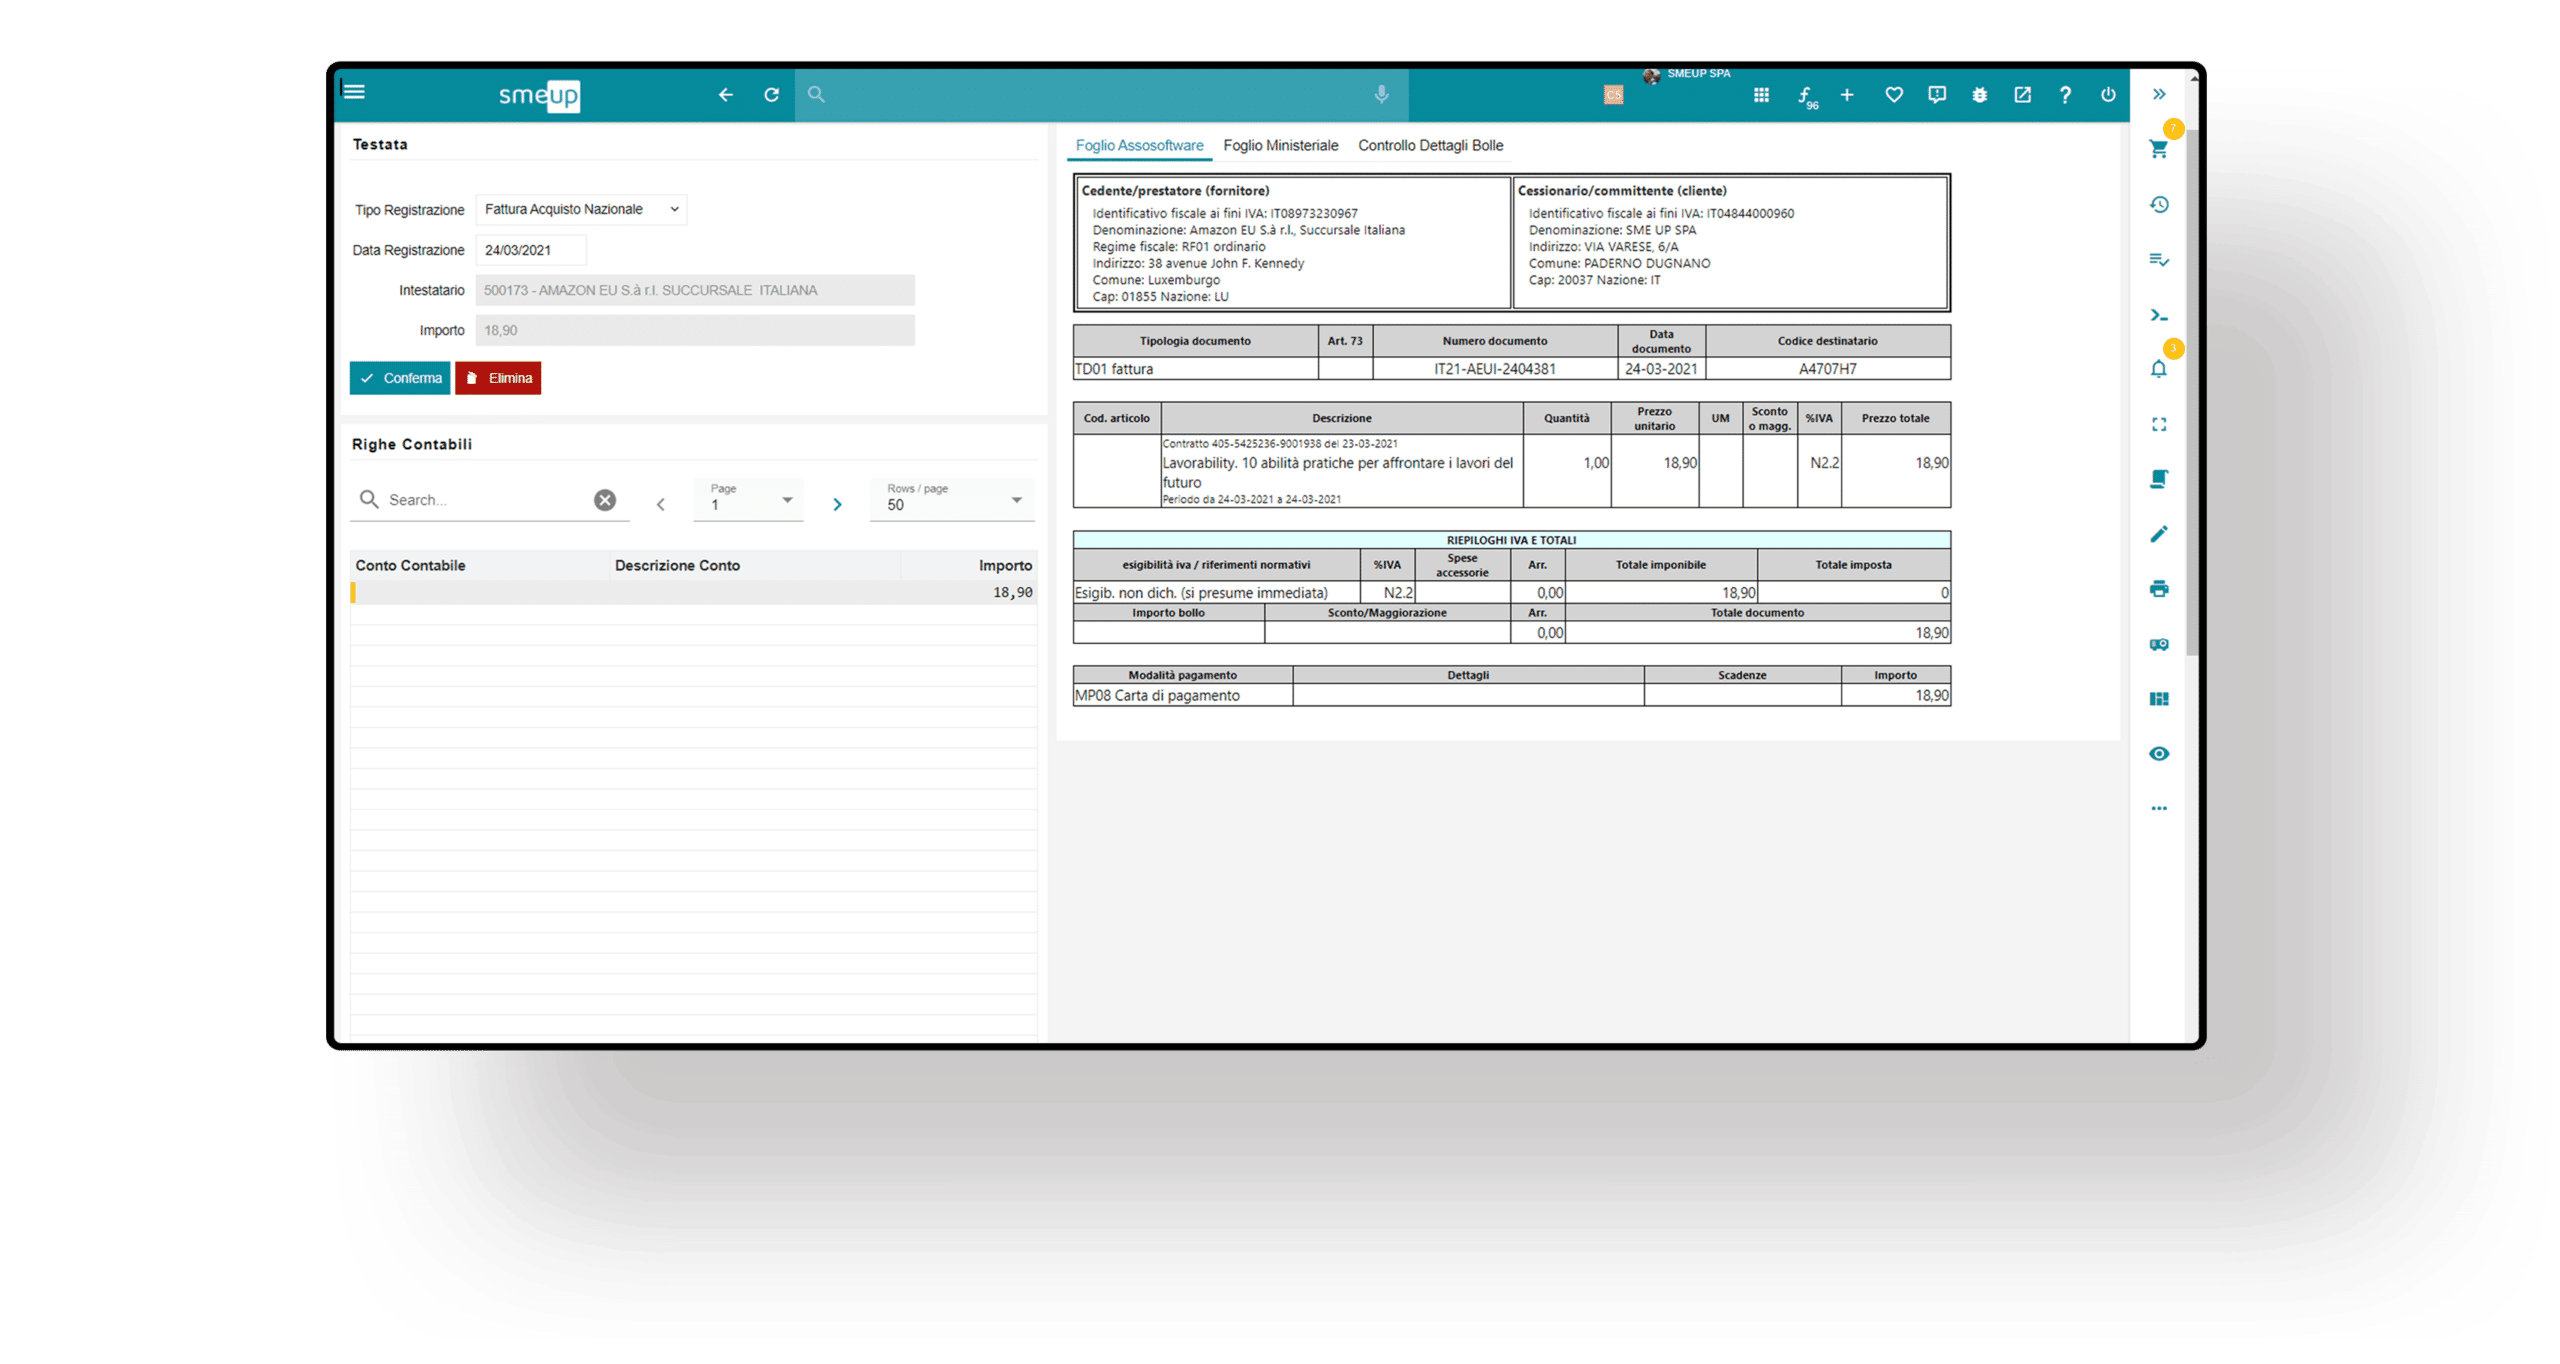Click the microphone voice search icon
The width and height of the screenshot is (2560, 1364).
point(1381,95)
